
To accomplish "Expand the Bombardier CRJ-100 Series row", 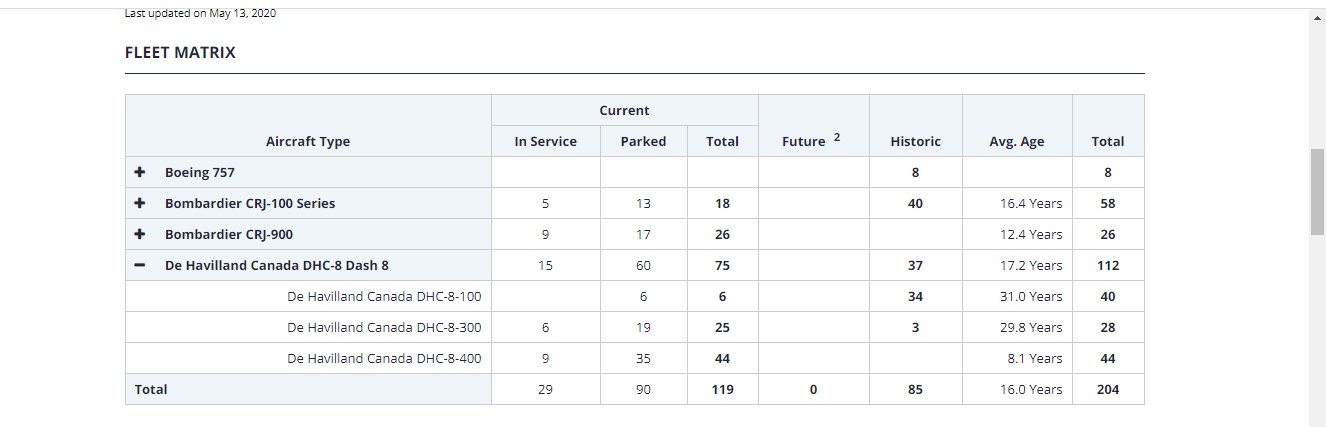I will 140,203.
